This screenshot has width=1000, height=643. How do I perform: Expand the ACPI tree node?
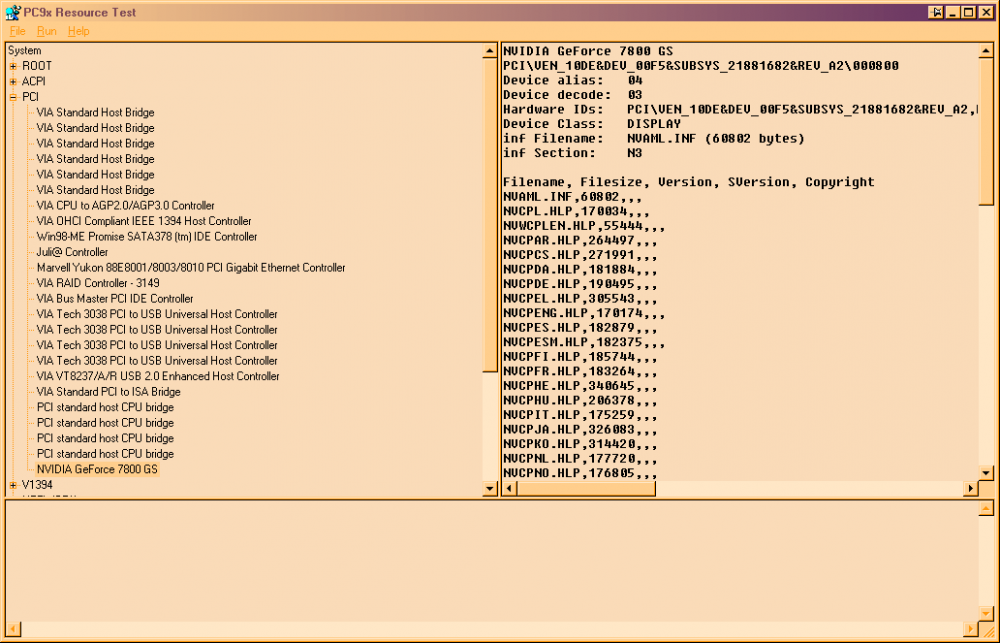click(13, 81)
